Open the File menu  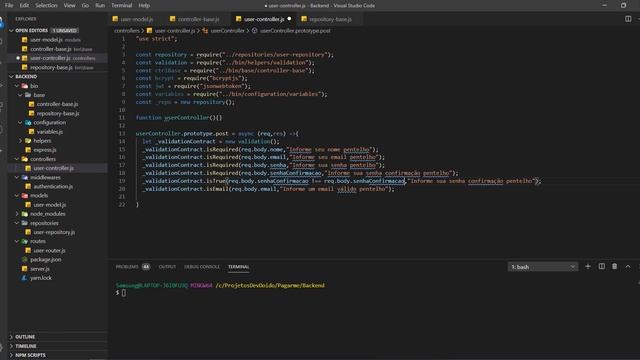click(9, 5)
